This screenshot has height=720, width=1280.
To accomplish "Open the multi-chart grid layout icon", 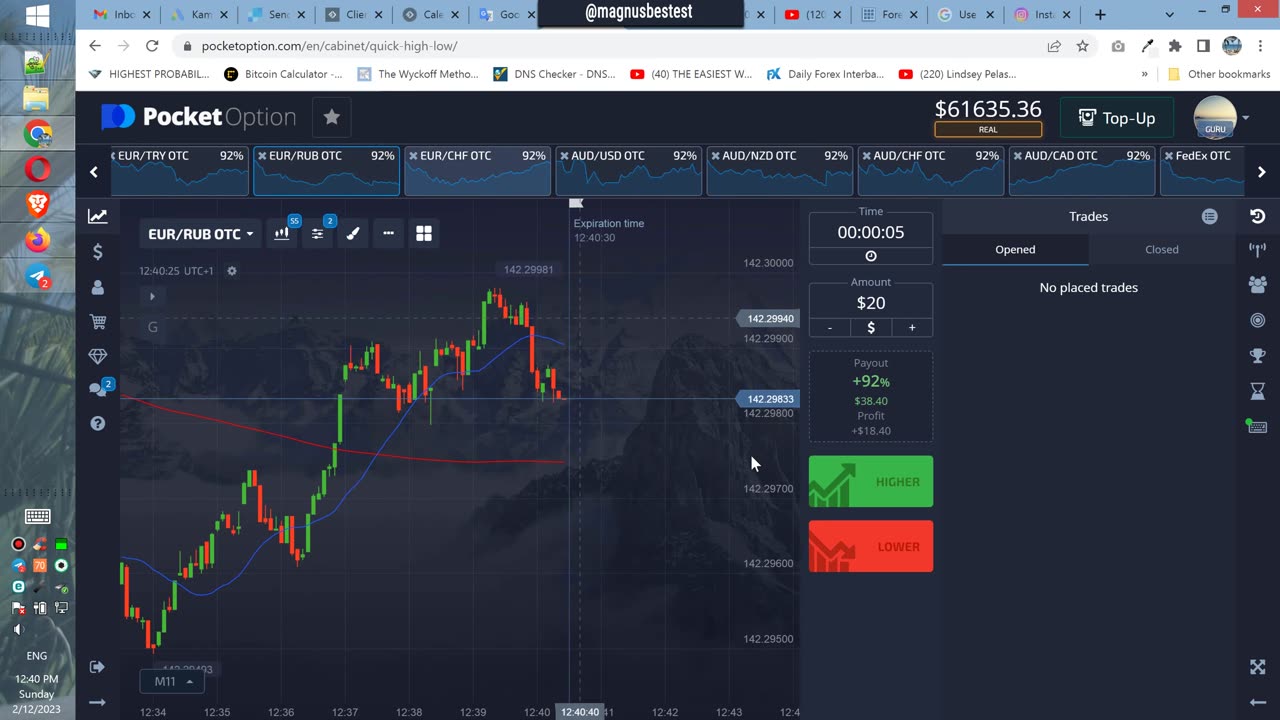I will [424, 233].
